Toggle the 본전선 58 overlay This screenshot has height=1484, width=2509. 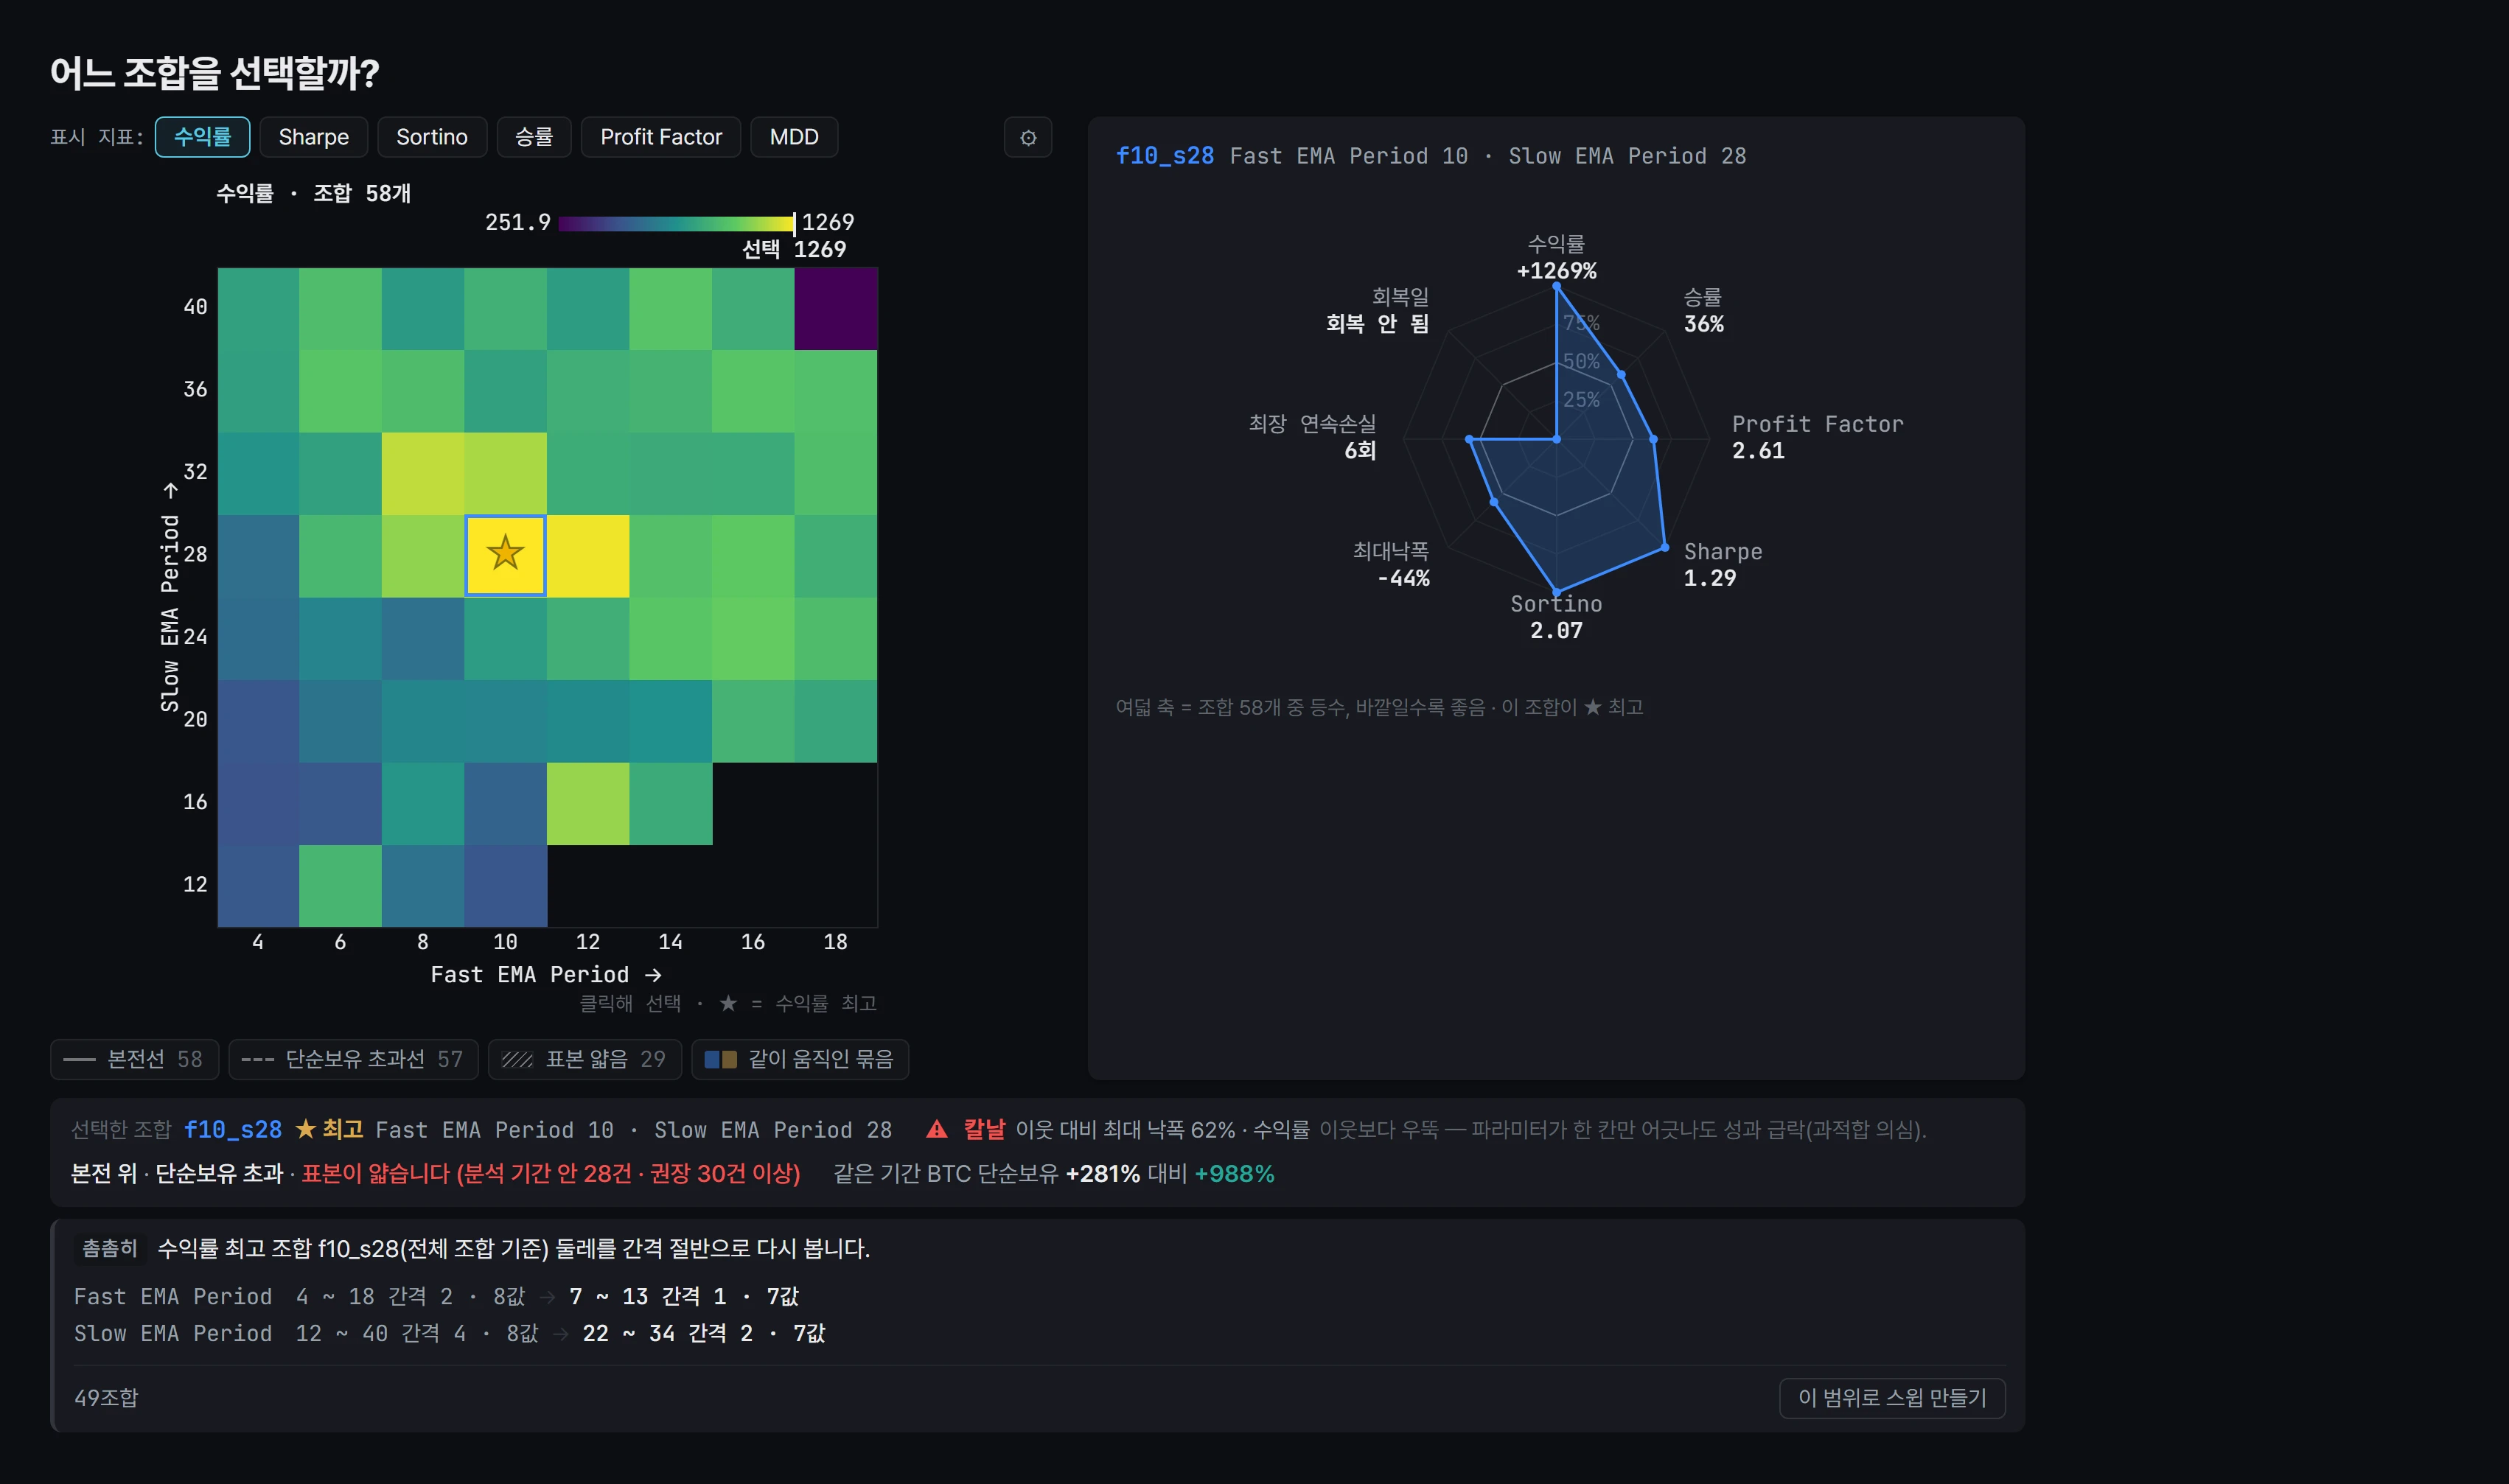click(x=134, y=1059)
